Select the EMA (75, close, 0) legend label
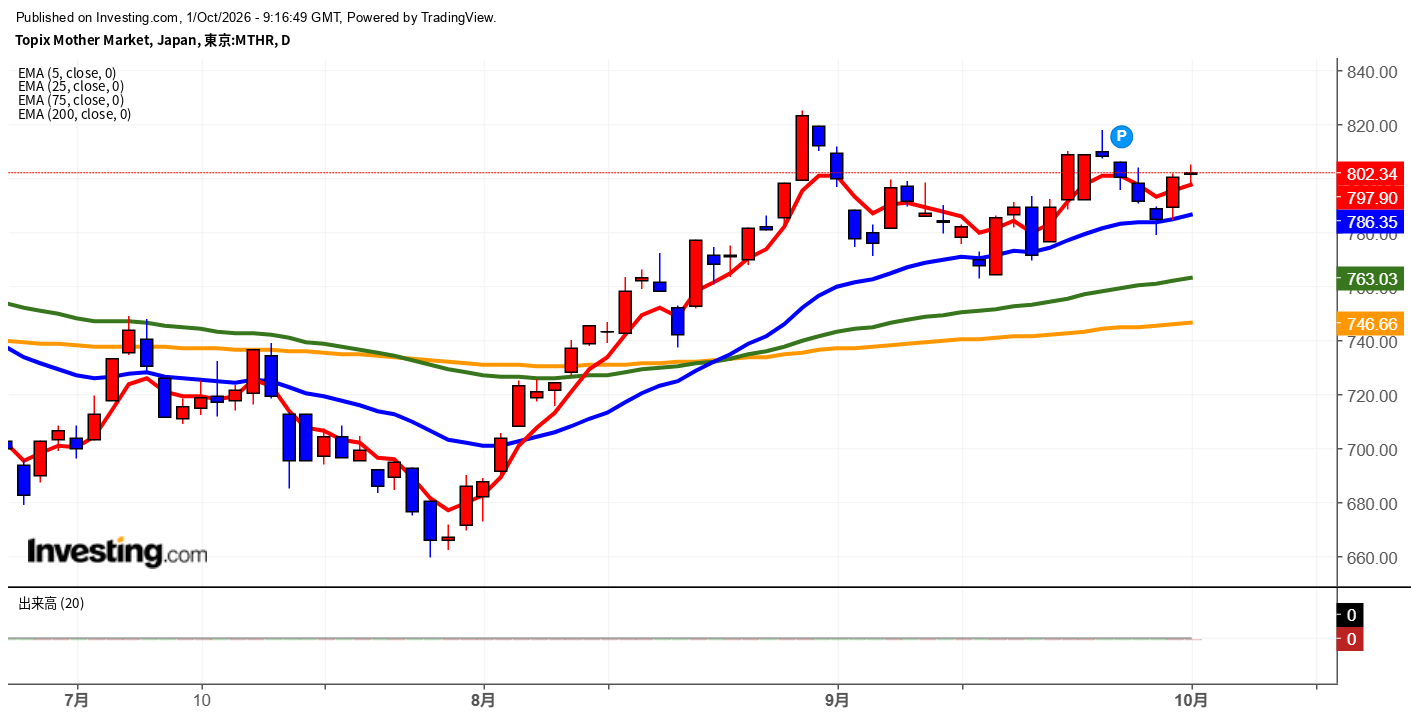This screenshot has height=717, width=1411. pos(71,100)
